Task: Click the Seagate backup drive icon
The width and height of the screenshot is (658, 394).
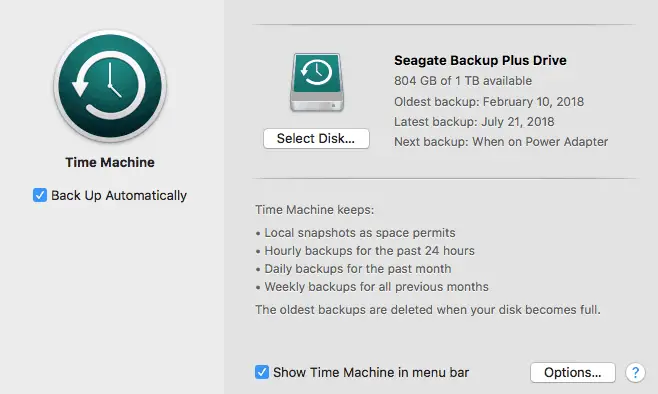Action: (317, 82)
